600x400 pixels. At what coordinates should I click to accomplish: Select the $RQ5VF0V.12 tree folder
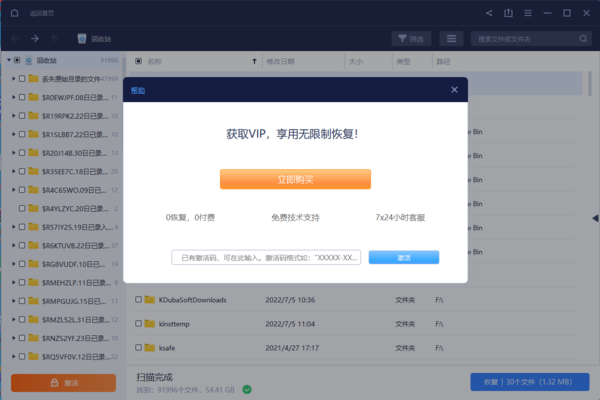tap(76, 357)
